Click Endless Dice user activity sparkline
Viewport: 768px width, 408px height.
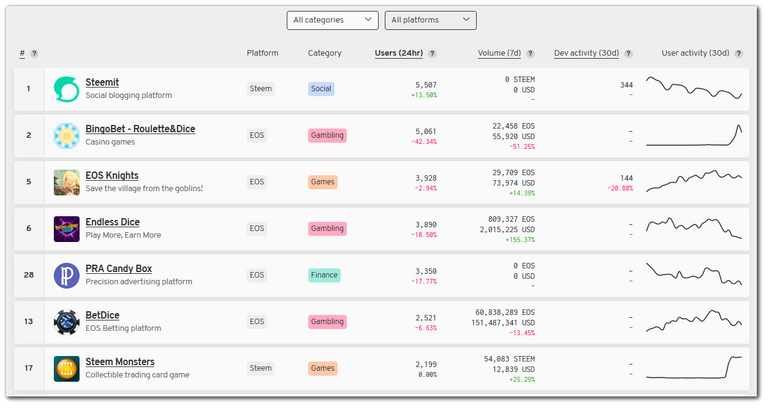point(694,228)
